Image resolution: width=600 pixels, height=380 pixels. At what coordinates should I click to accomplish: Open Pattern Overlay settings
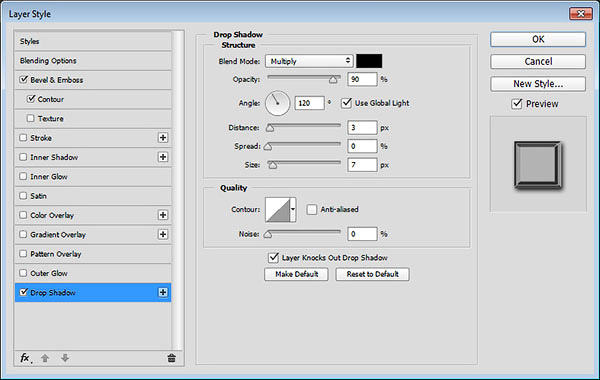click(56, 254)
